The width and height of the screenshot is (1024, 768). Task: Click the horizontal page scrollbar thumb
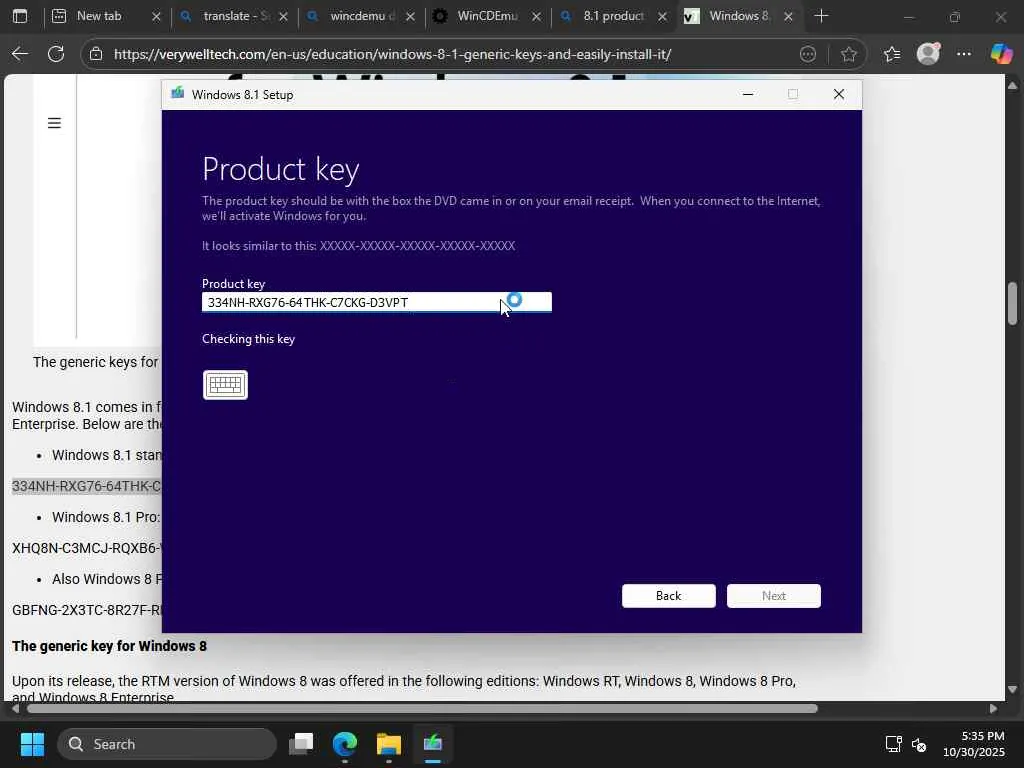tap(423, 709)
